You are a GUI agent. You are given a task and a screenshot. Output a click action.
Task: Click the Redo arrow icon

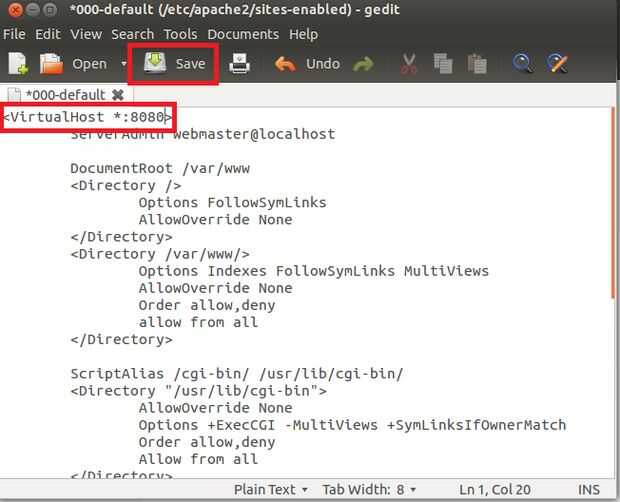[x=363, y=64]
